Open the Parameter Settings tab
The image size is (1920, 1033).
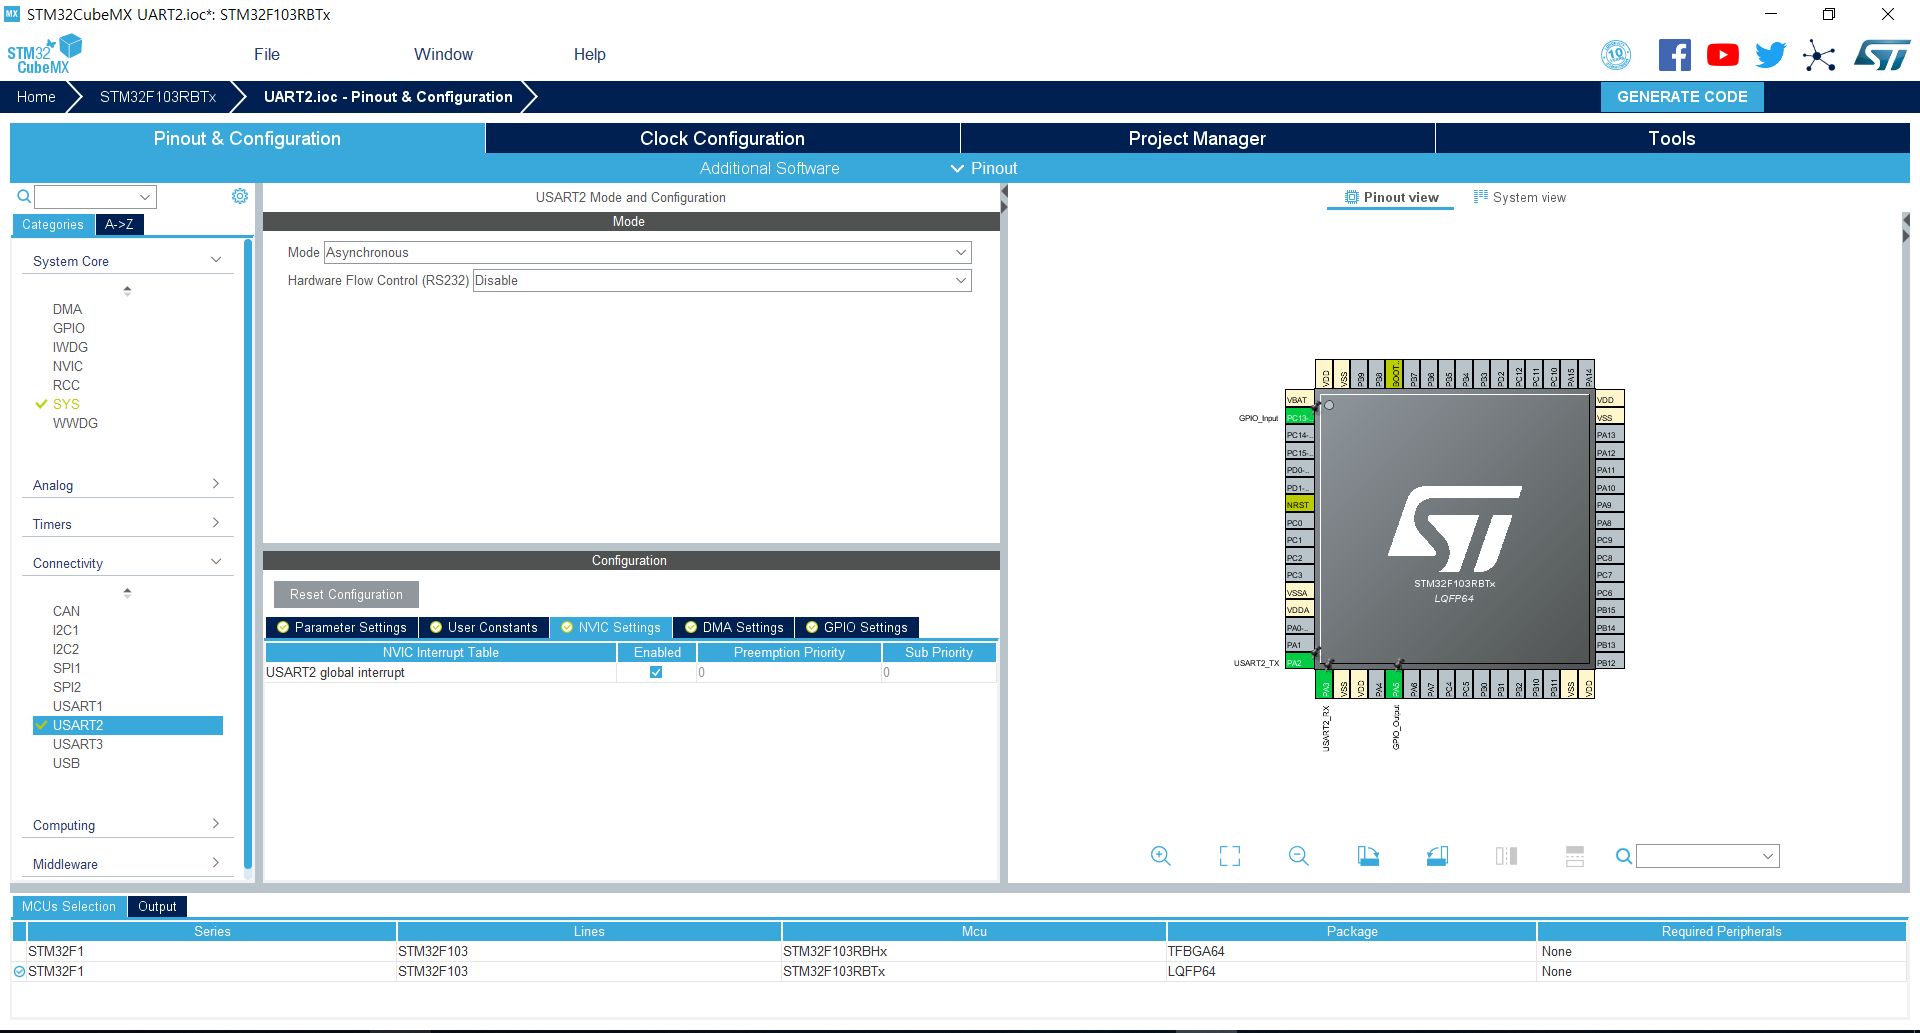click(341, 627)
